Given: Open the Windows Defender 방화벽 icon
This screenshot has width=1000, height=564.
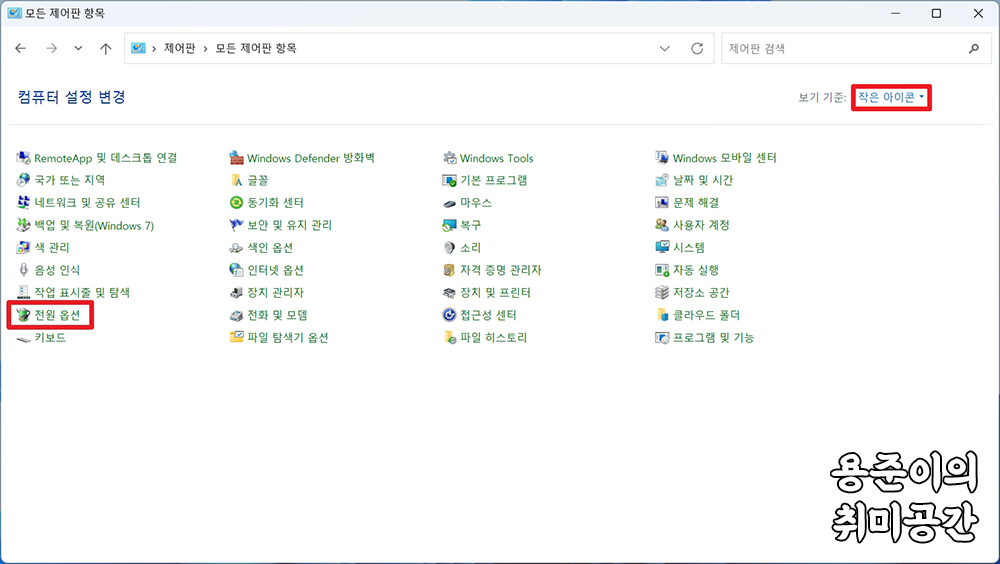Looking at the screenshot, I should pos(237,158).
